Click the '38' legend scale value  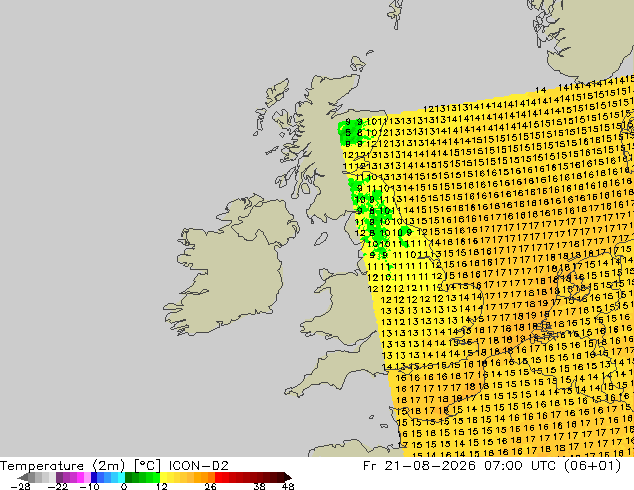point(260,486)
